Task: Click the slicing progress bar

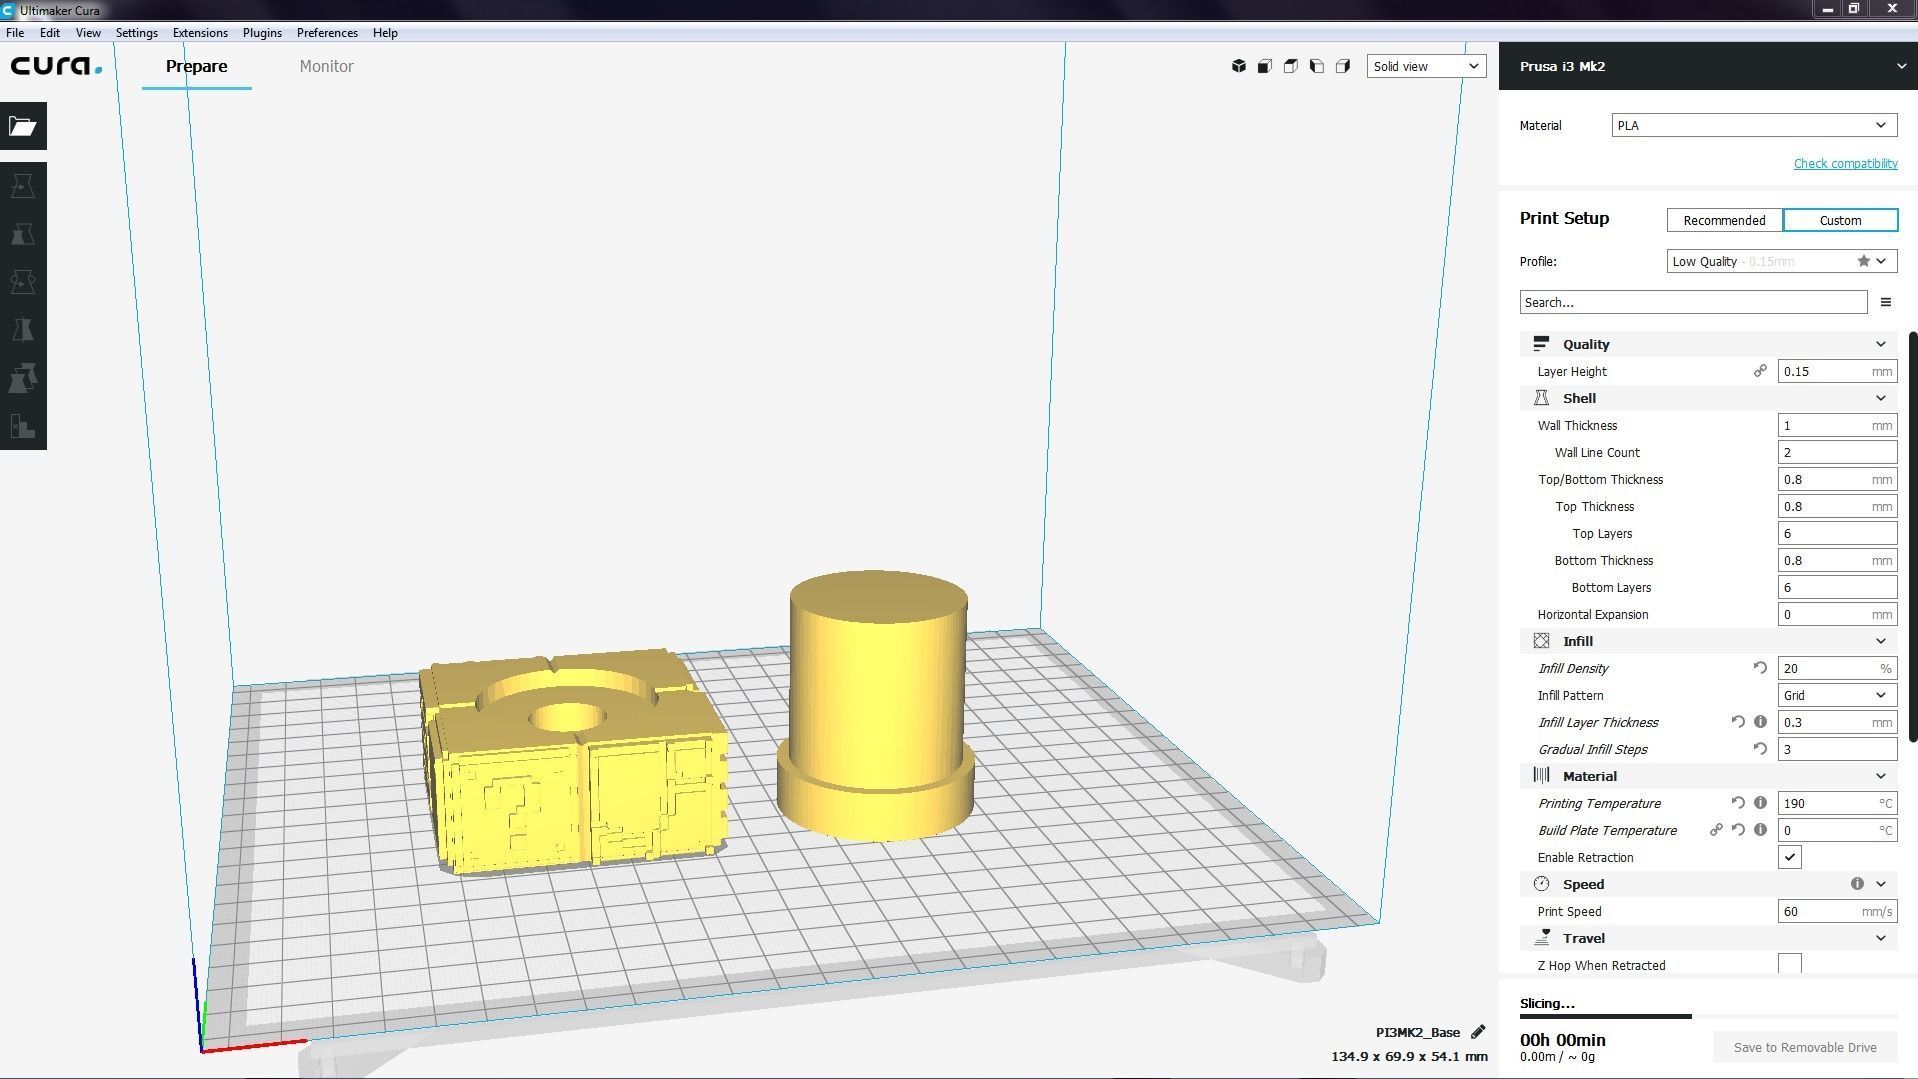Action: pos(1708,1016)
